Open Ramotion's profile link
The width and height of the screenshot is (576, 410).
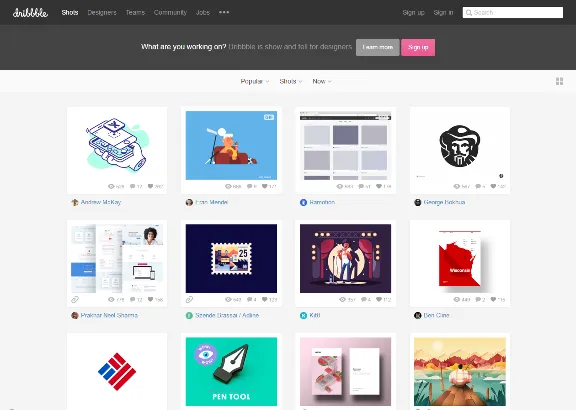coord(322,202)
